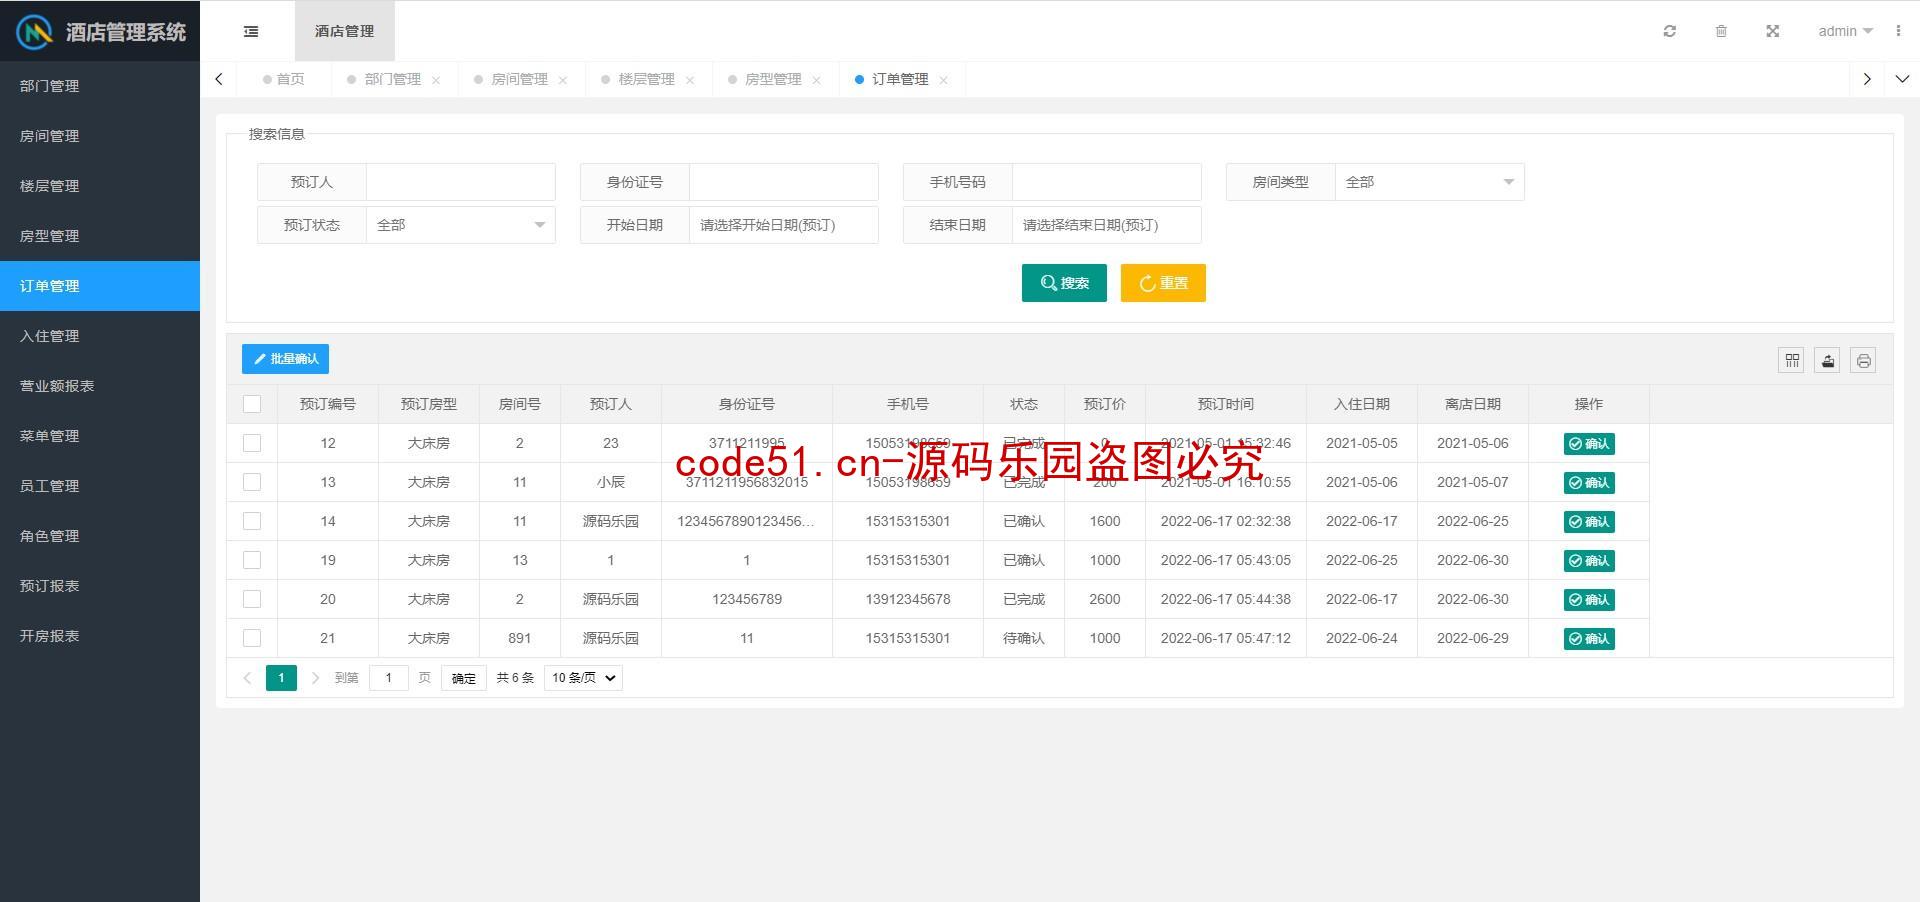
Task: Click the 确认 button for order 12
Action: [1589, 444]
